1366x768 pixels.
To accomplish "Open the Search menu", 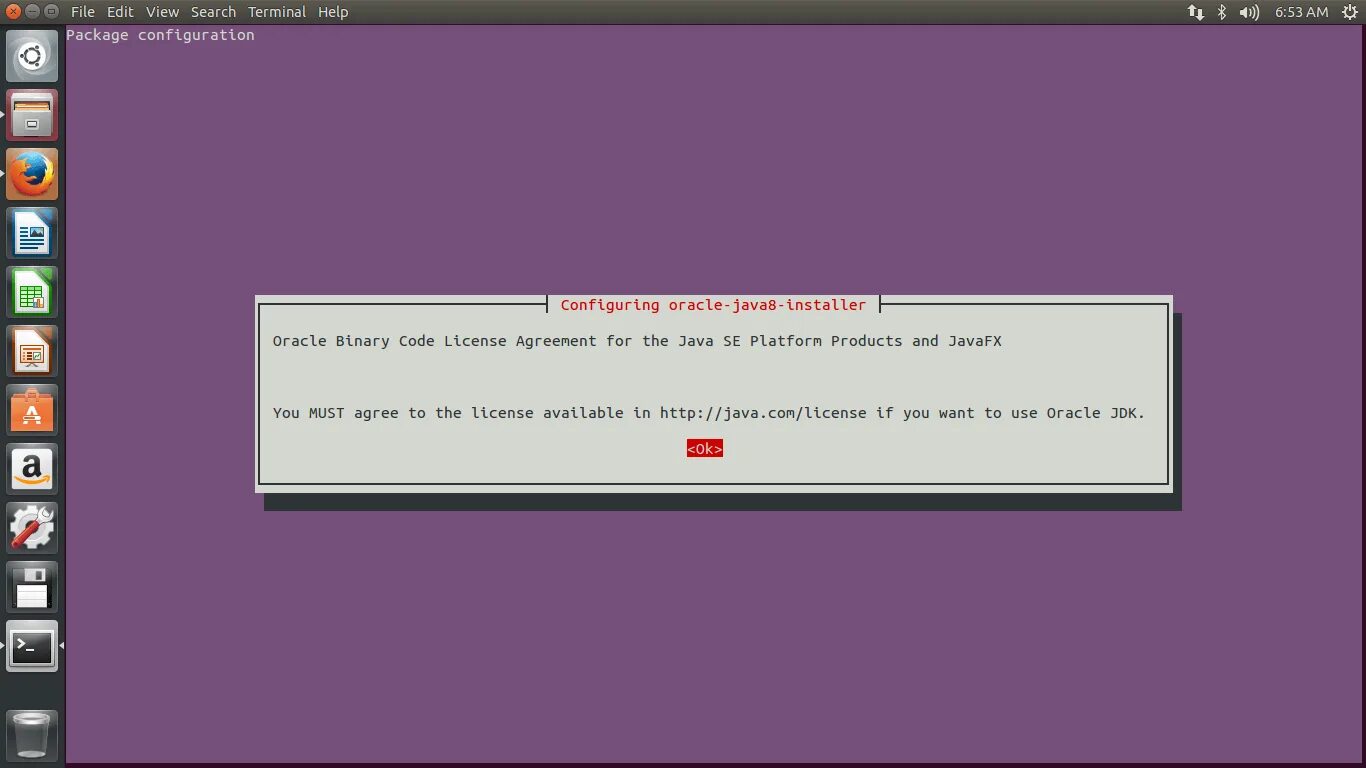I will point(213,12).
